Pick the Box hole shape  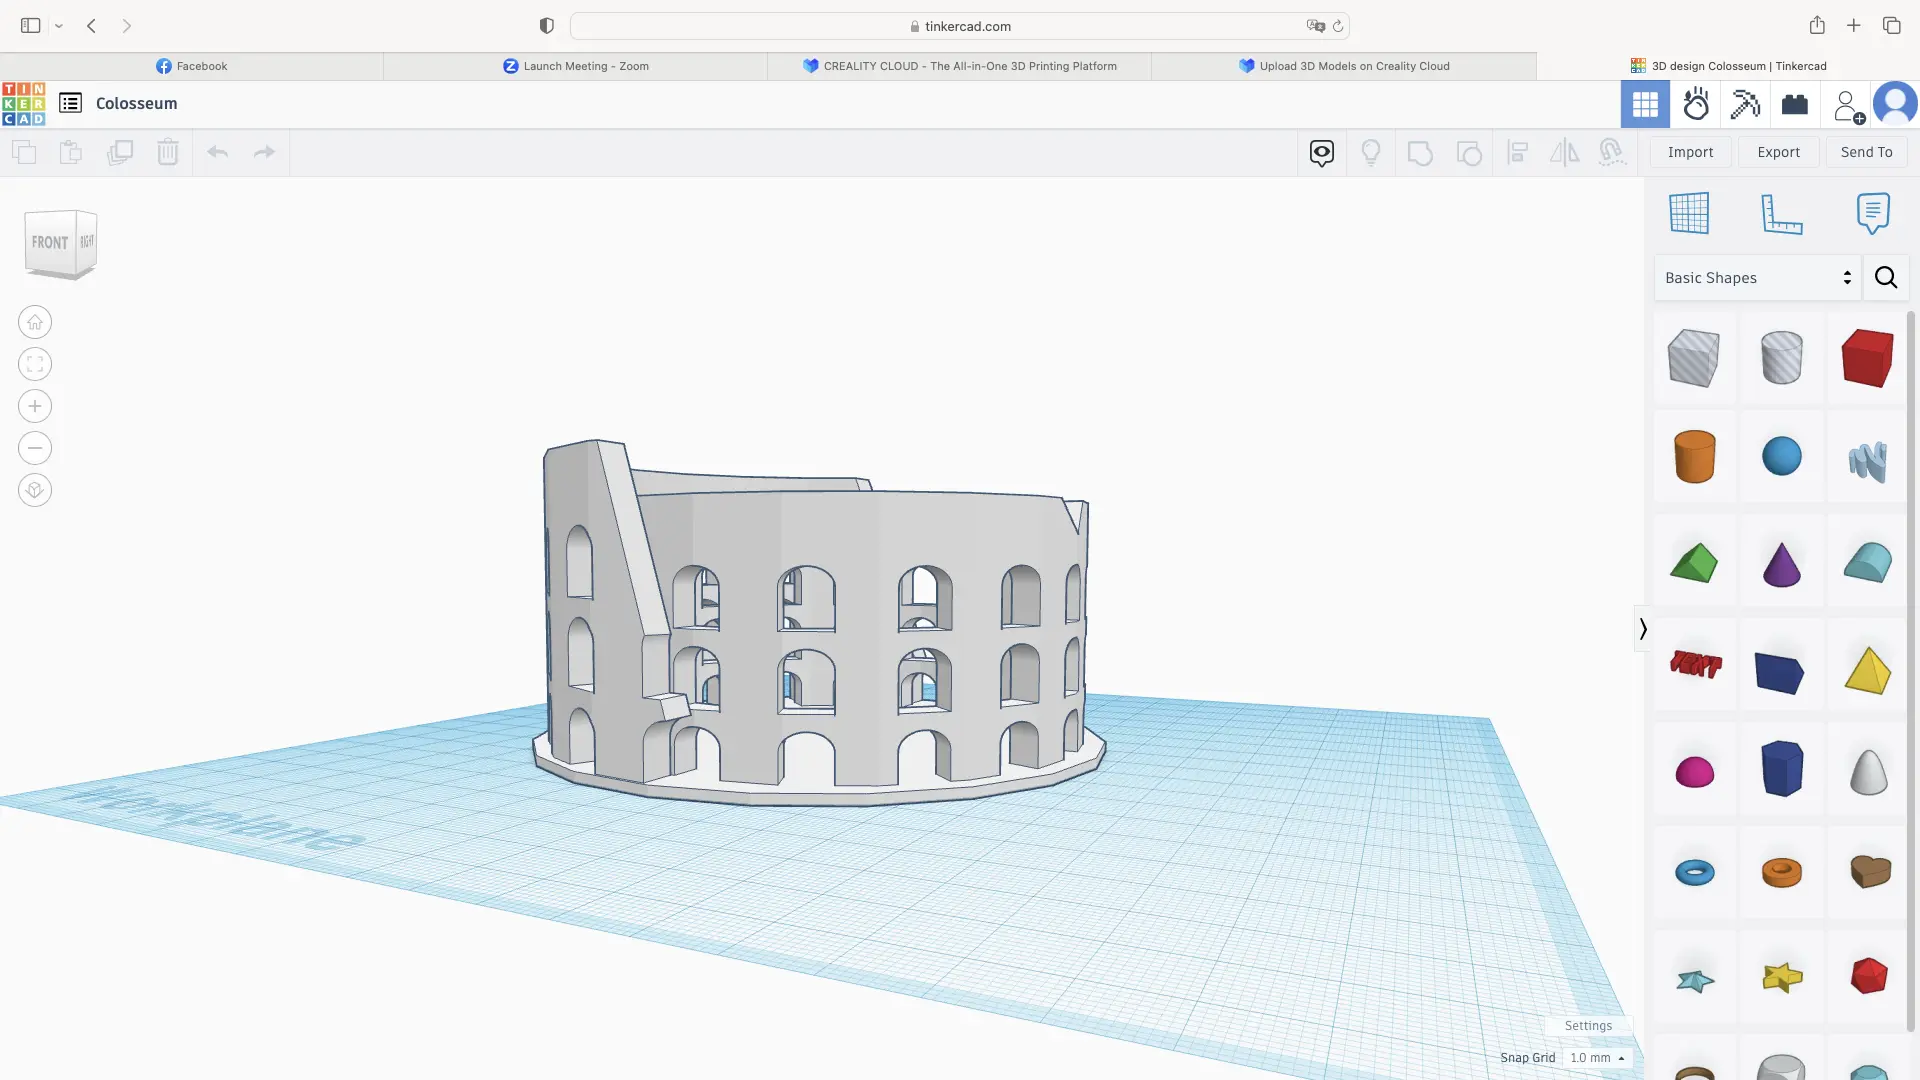(1693, 358)
